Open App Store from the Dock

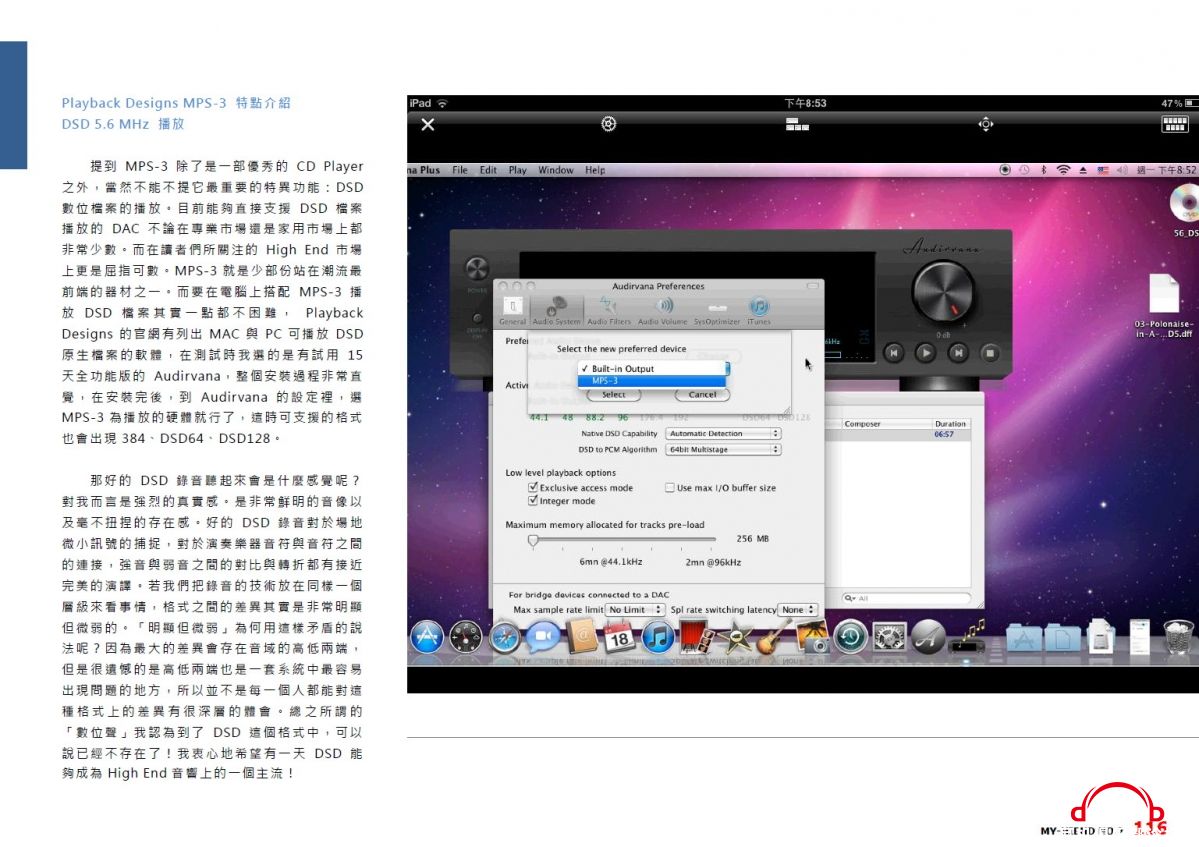[x=427, y=637]
